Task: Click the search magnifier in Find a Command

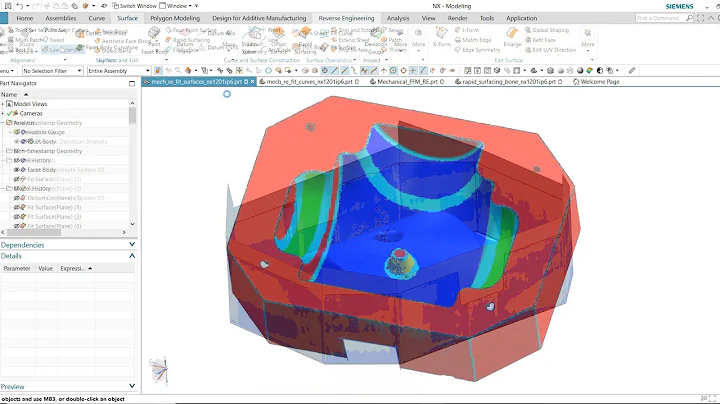Action: click(689, 18)
